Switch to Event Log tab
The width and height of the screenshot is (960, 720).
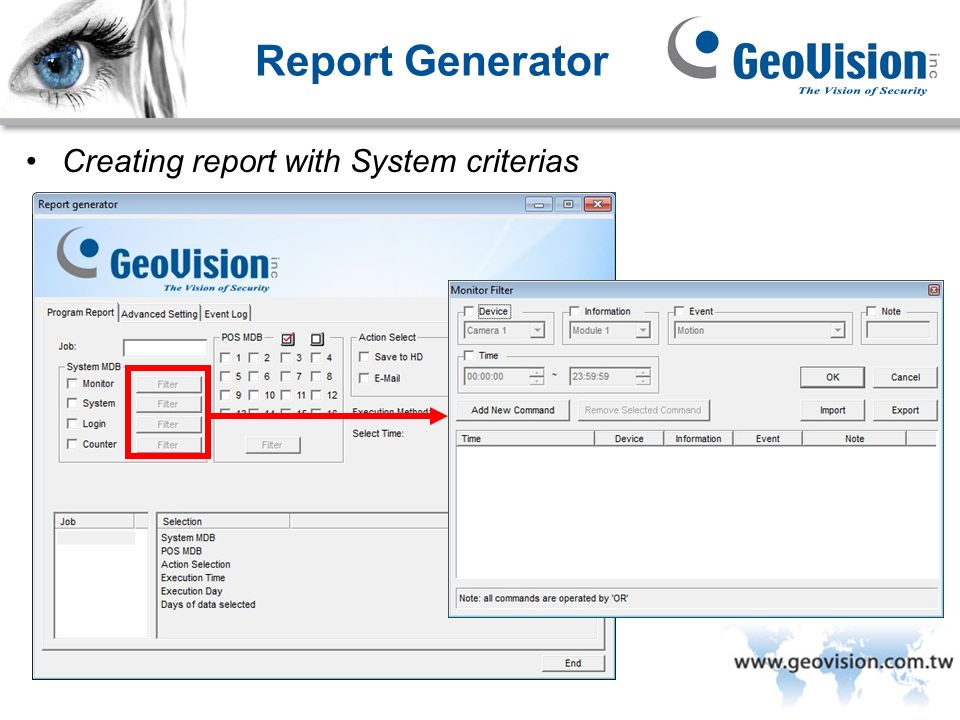[x=226, y=314]
